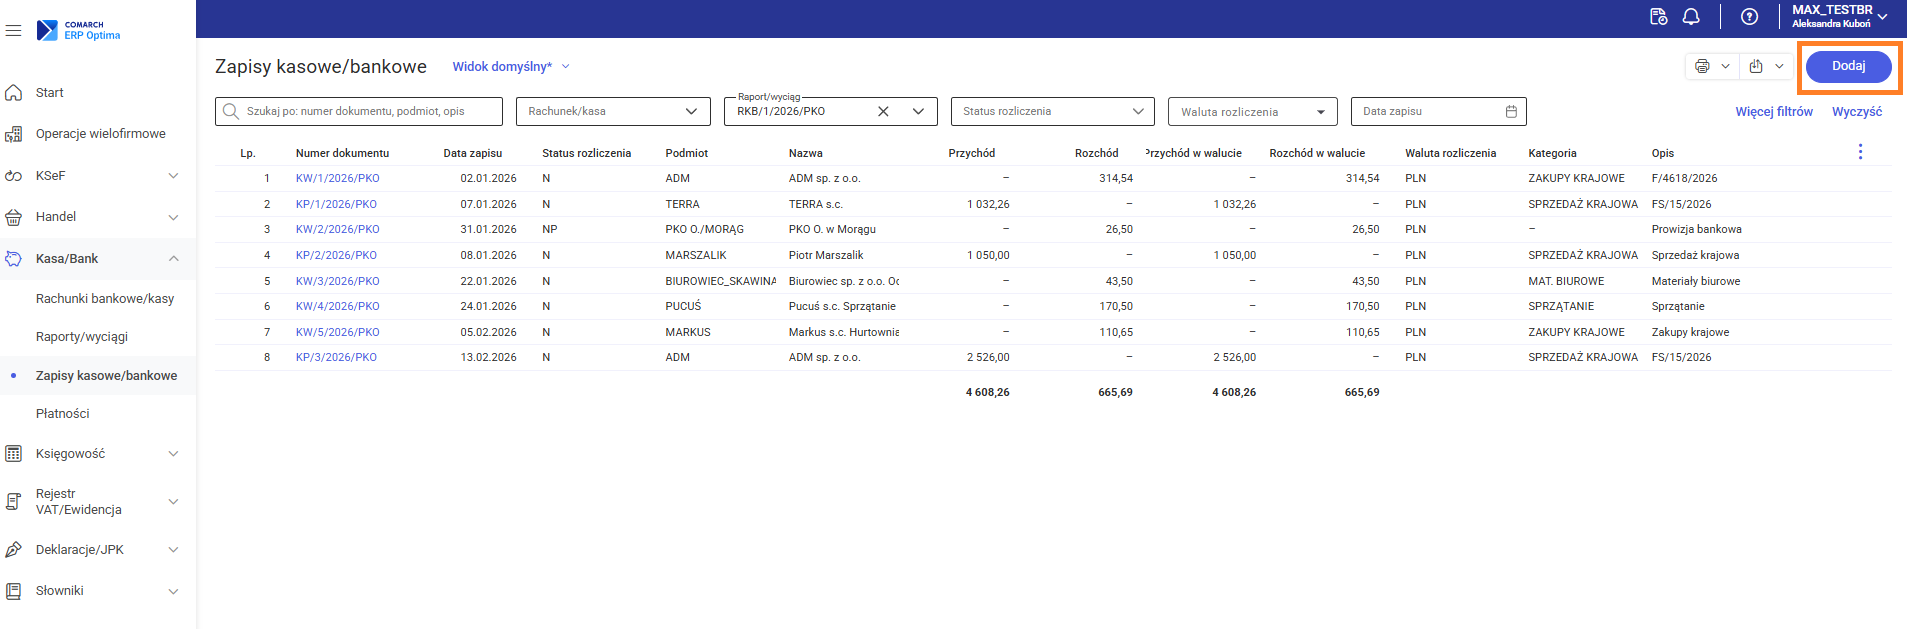Open the table column options kebab menu
Viewport: 1907px width, 629px height.
1860,152
